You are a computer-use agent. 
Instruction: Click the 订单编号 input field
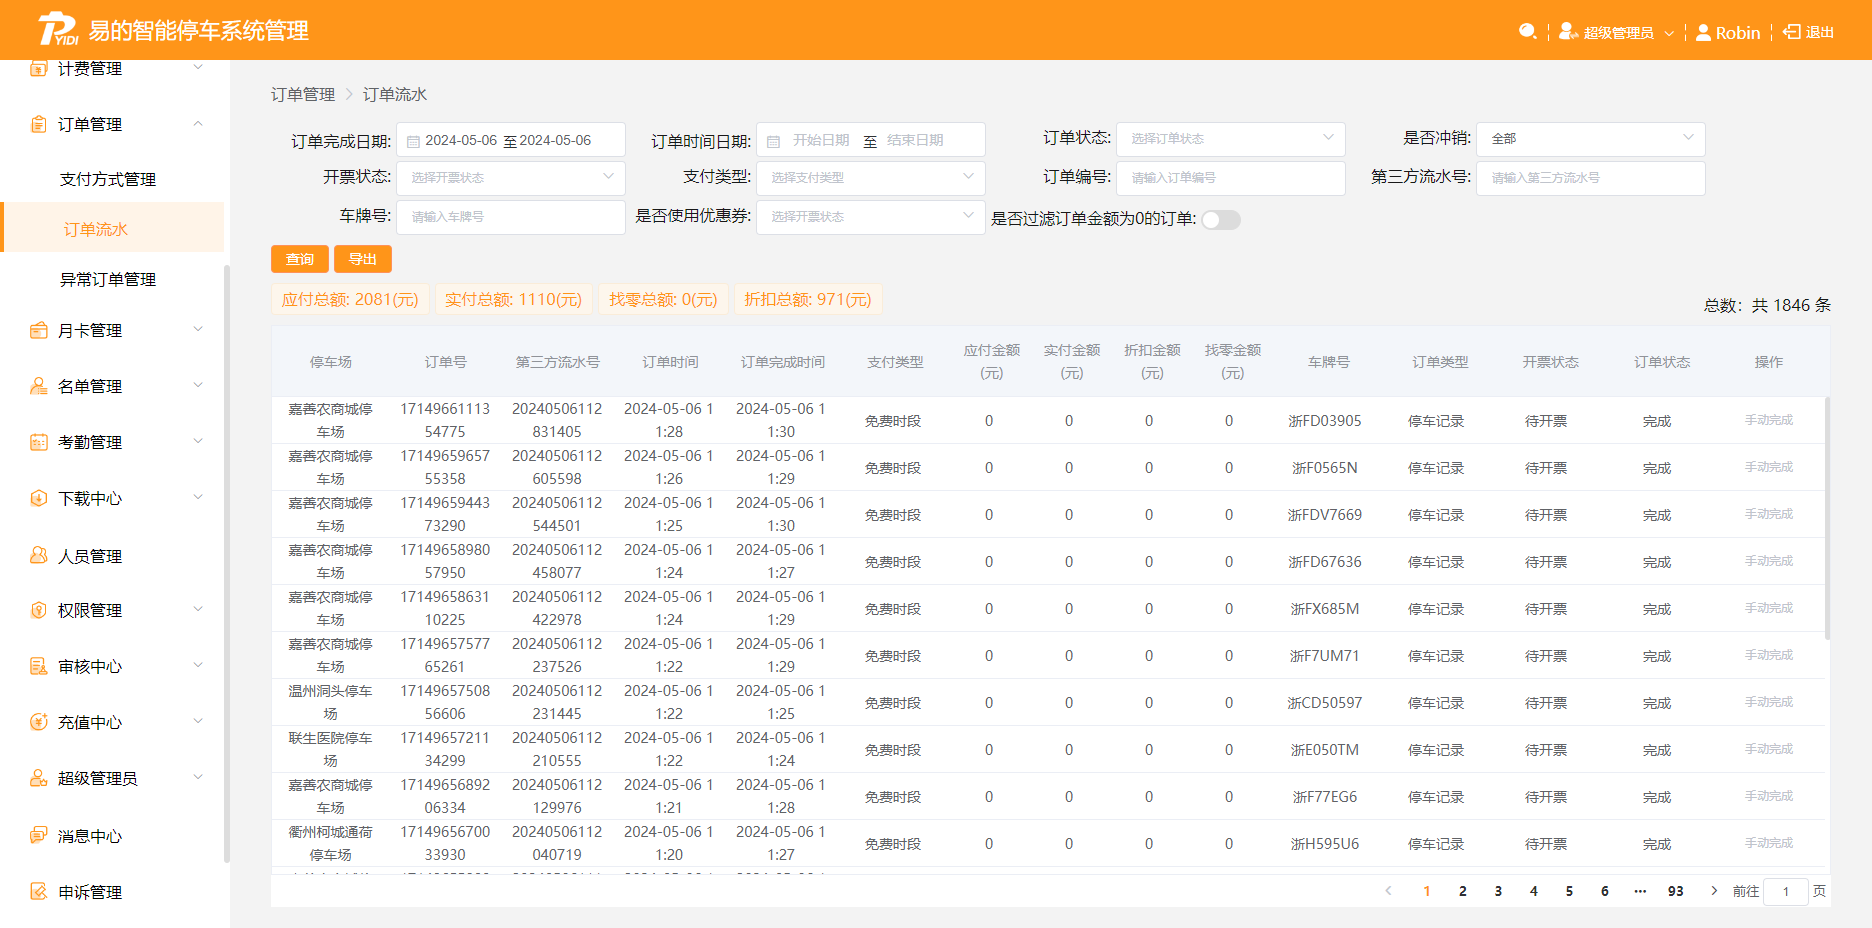tap(1230, 178)
